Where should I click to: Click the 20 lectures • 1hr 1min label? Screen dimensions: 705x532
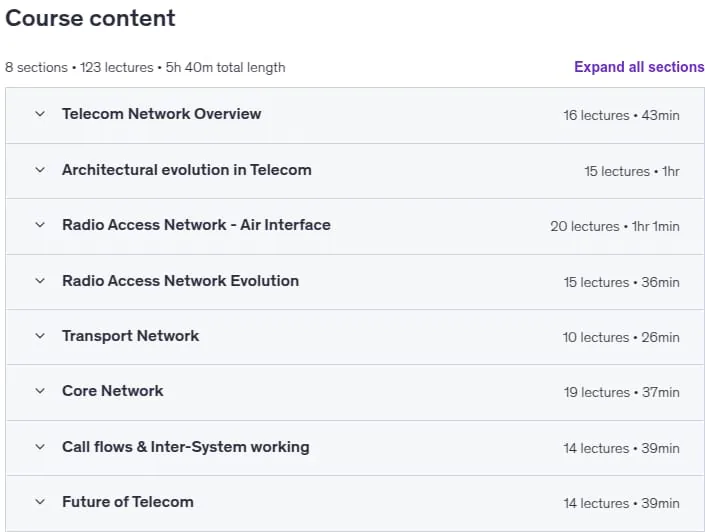(x=615, y=226)
